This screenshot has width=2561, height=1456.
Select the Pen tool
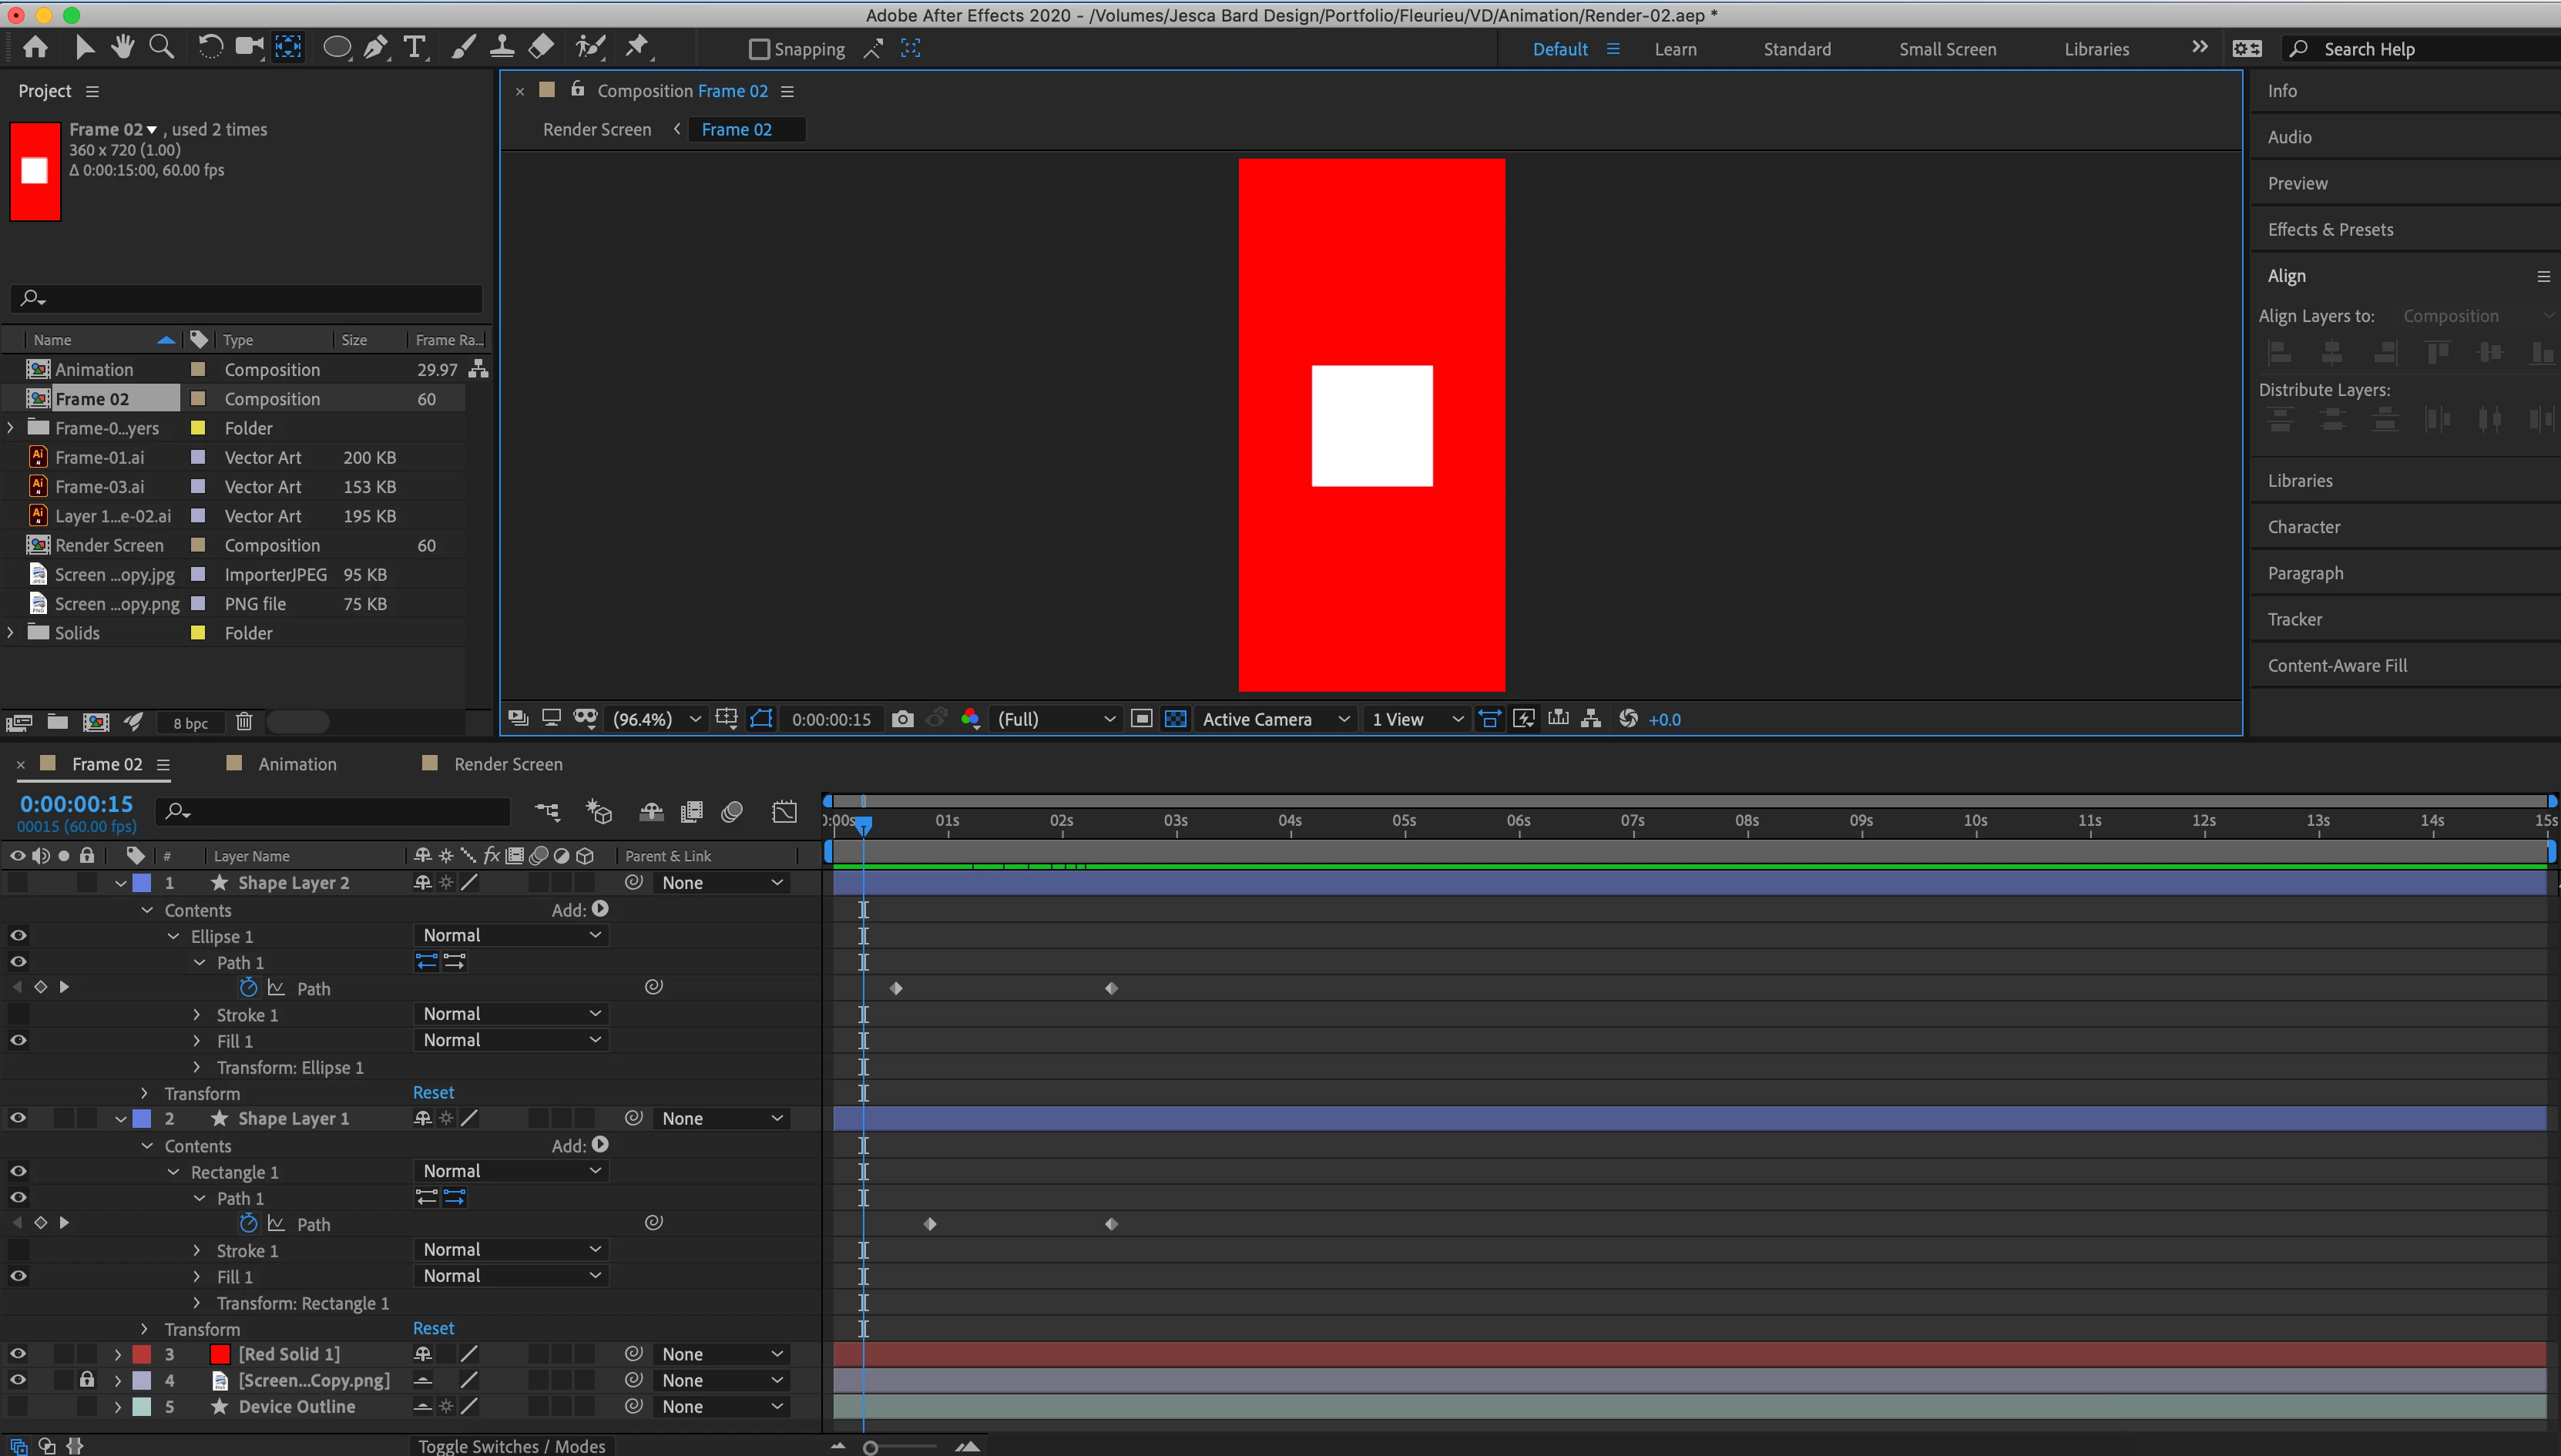coord(376,48)
